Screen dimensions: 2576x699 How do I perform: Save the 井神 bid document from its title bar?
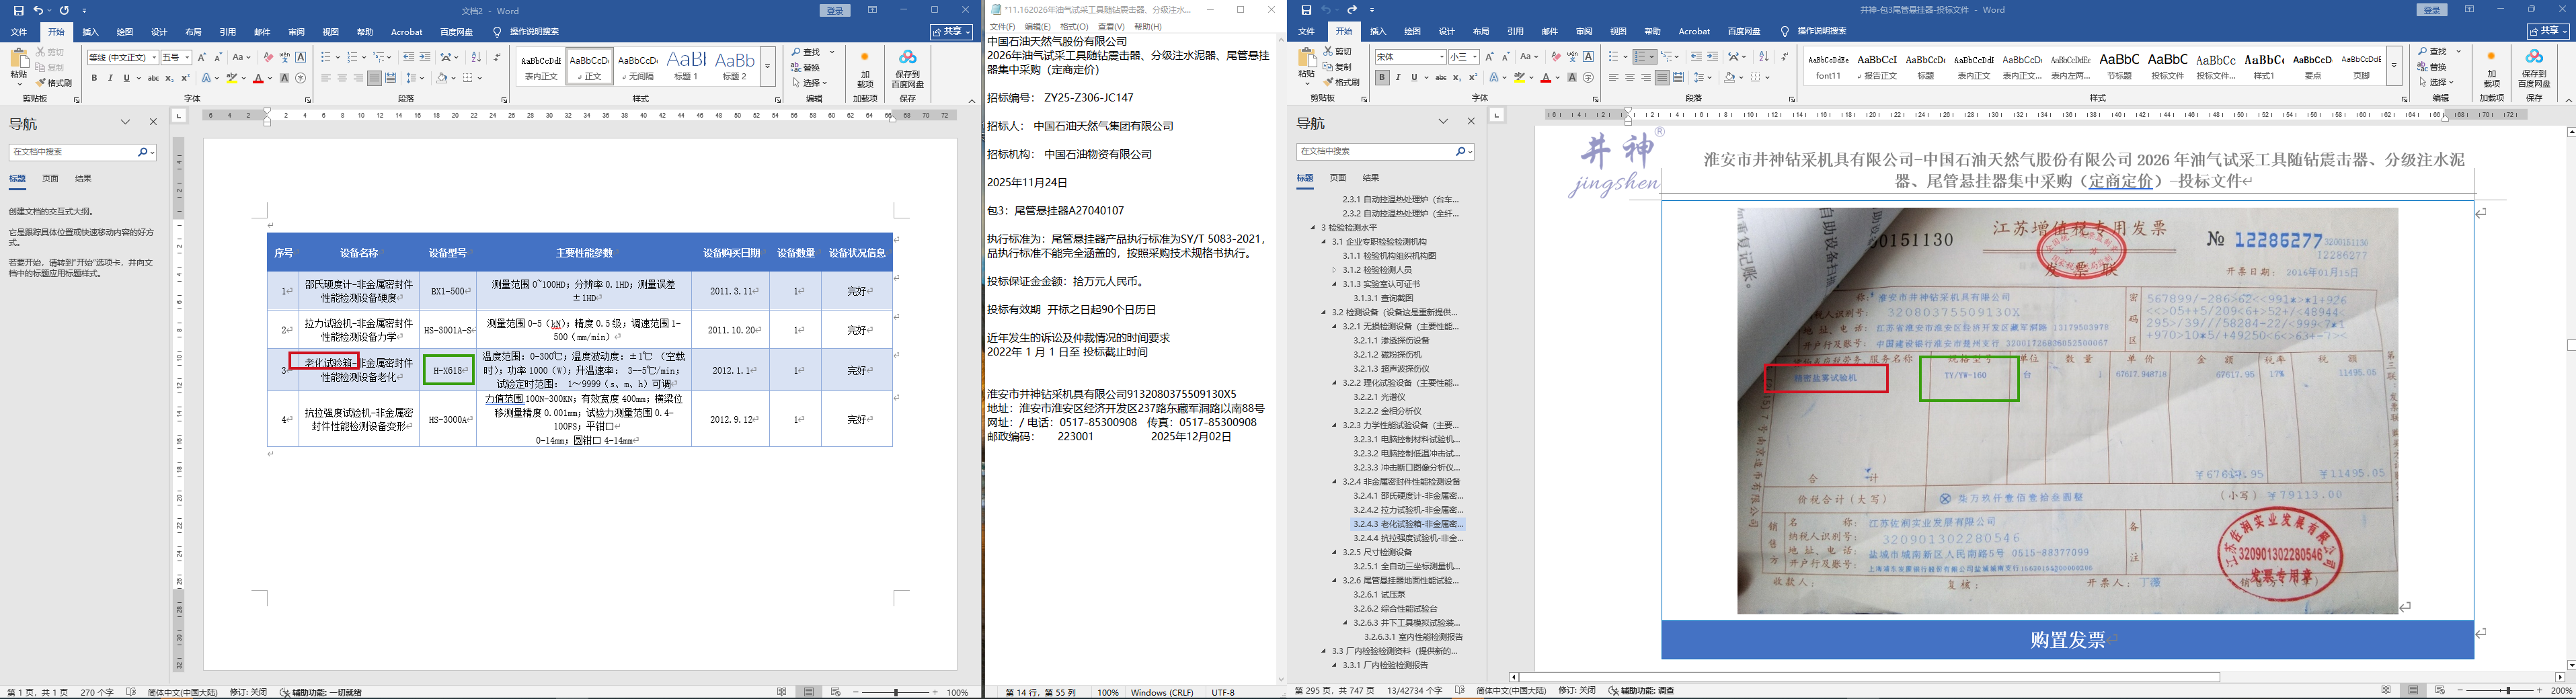1306,10
